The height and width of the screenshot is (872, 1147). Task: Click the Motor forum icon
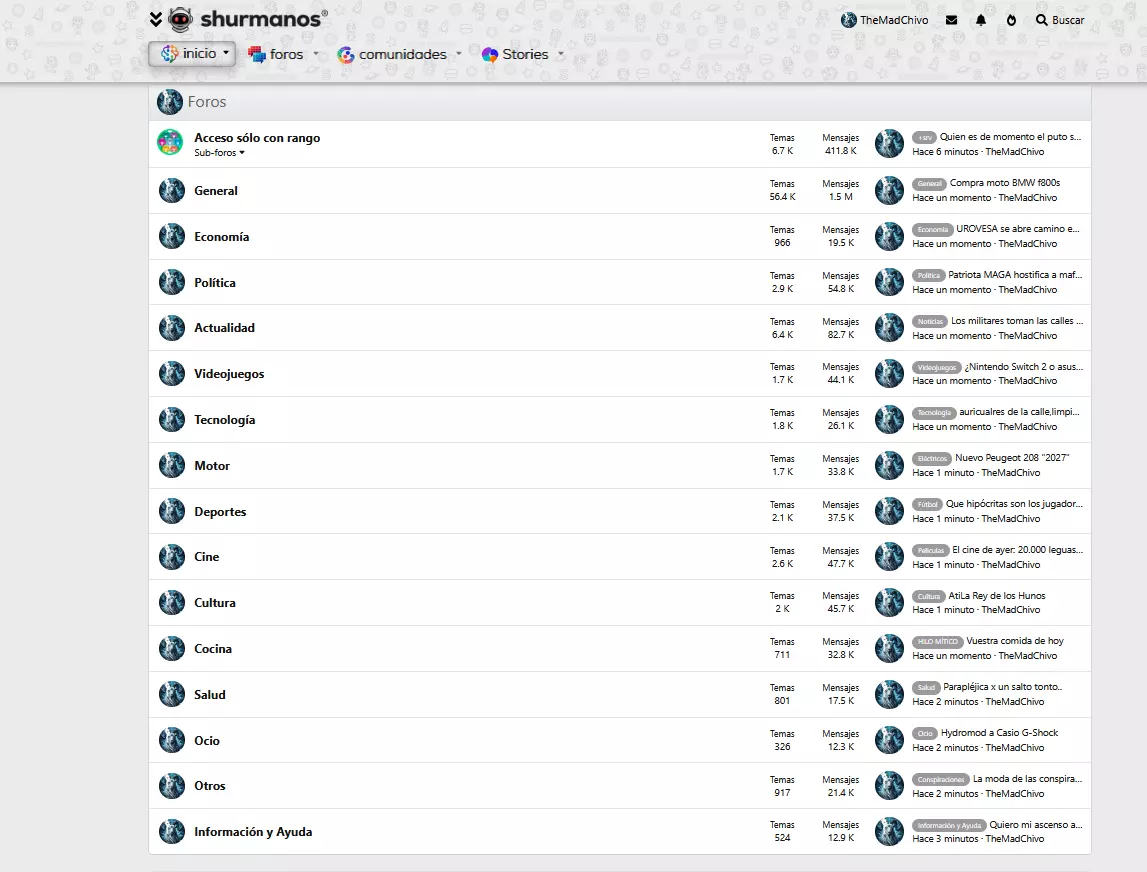[x=172, y=465]
